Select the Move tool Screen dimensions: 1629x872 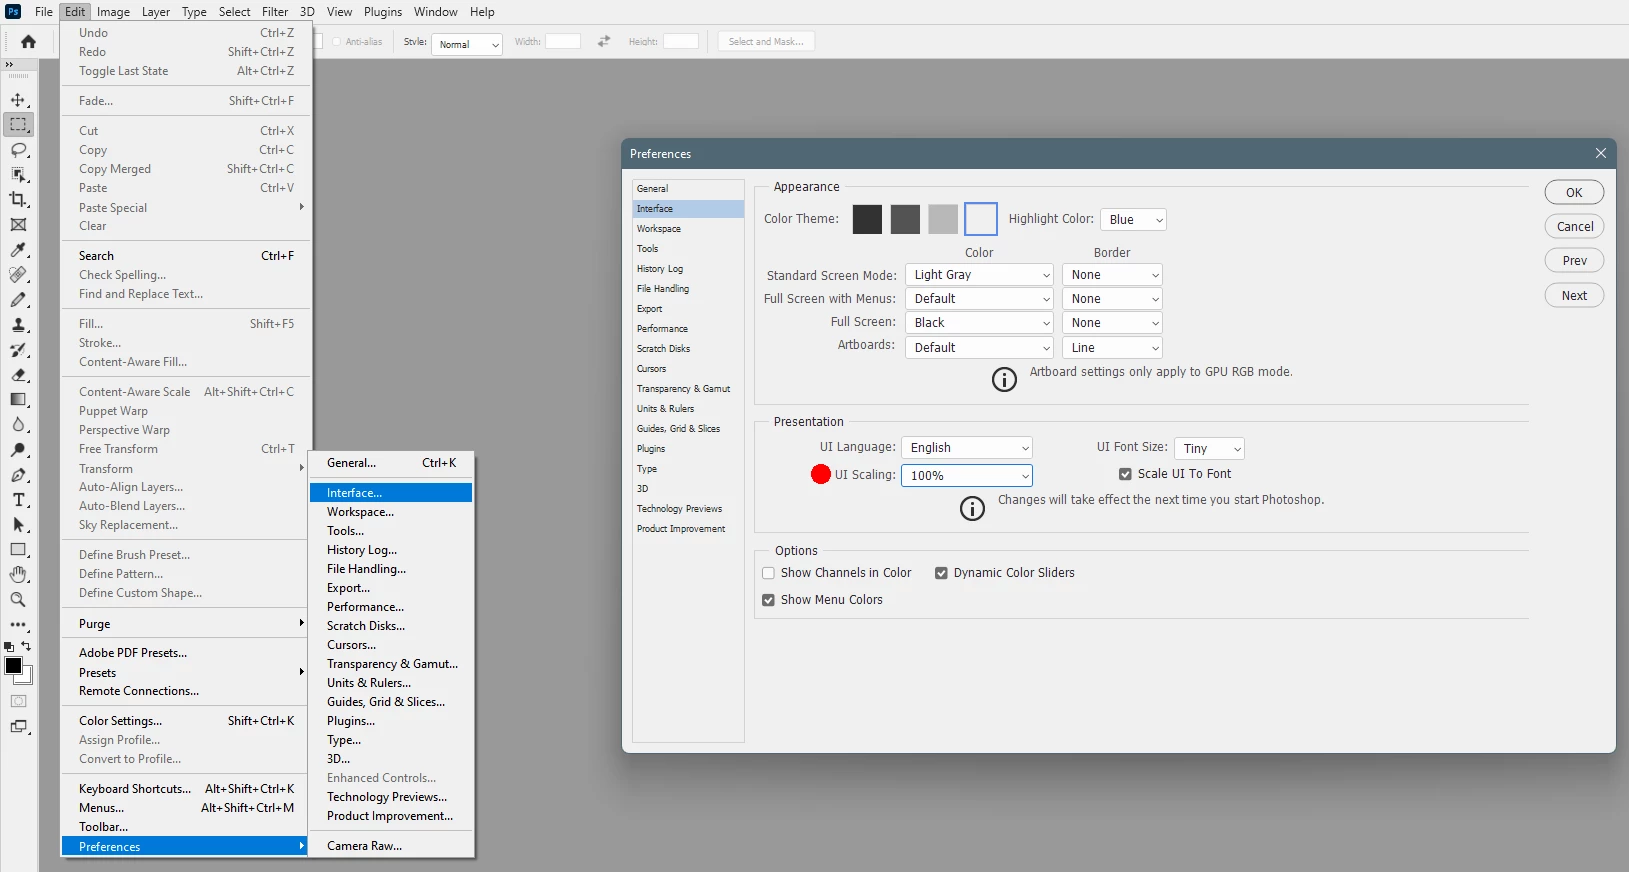coord(18,100)
